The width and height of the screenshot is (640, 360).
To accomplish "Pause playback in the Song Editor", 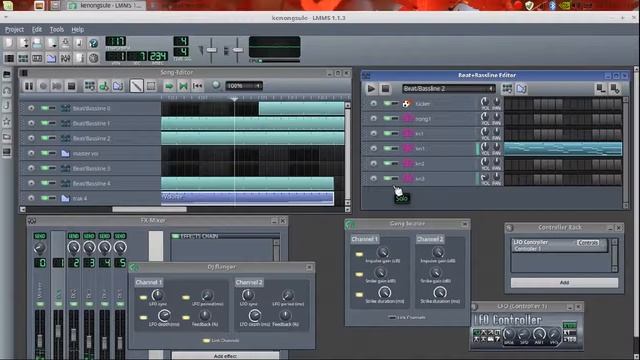I will click(x=29, y=86).
